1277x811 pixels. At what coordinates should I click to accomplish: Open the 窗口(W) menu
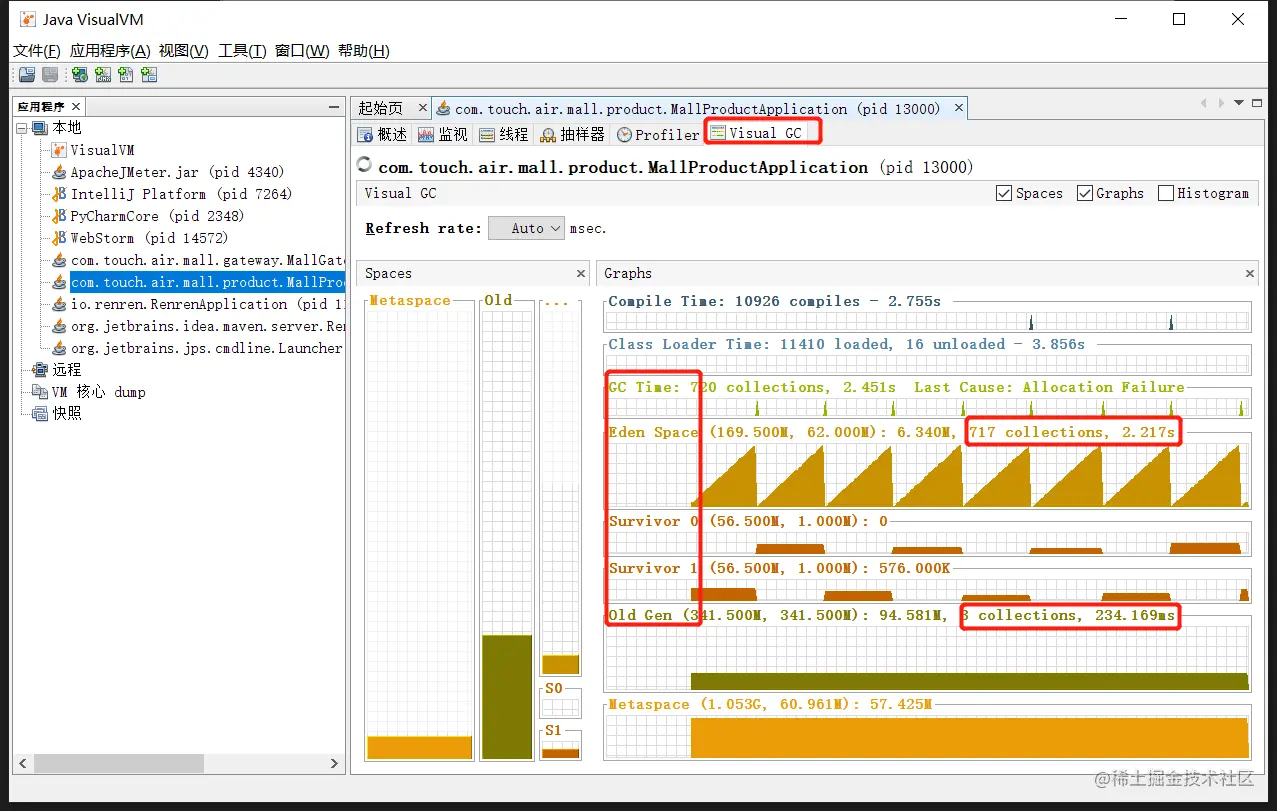tap(302, 51)
